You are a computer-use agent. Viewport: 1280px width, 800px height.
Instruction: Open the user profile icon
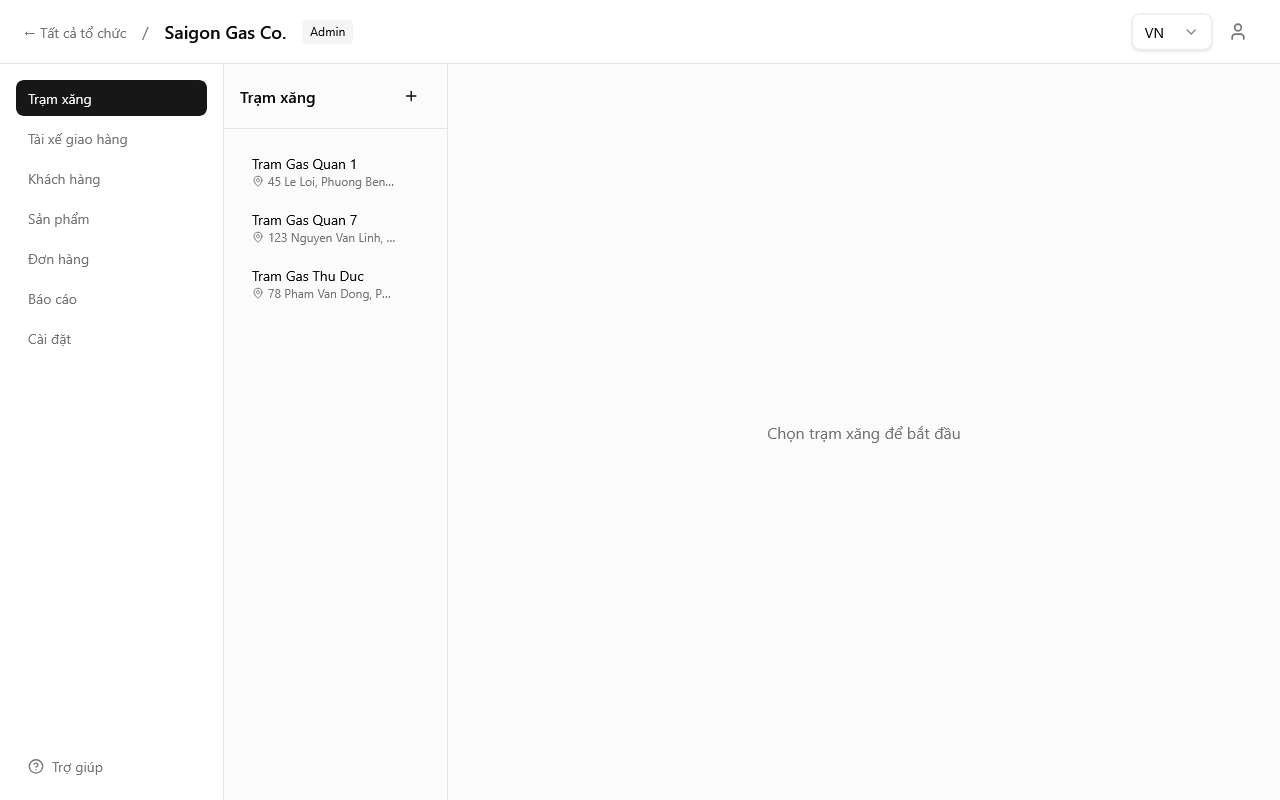(1238, 32)
